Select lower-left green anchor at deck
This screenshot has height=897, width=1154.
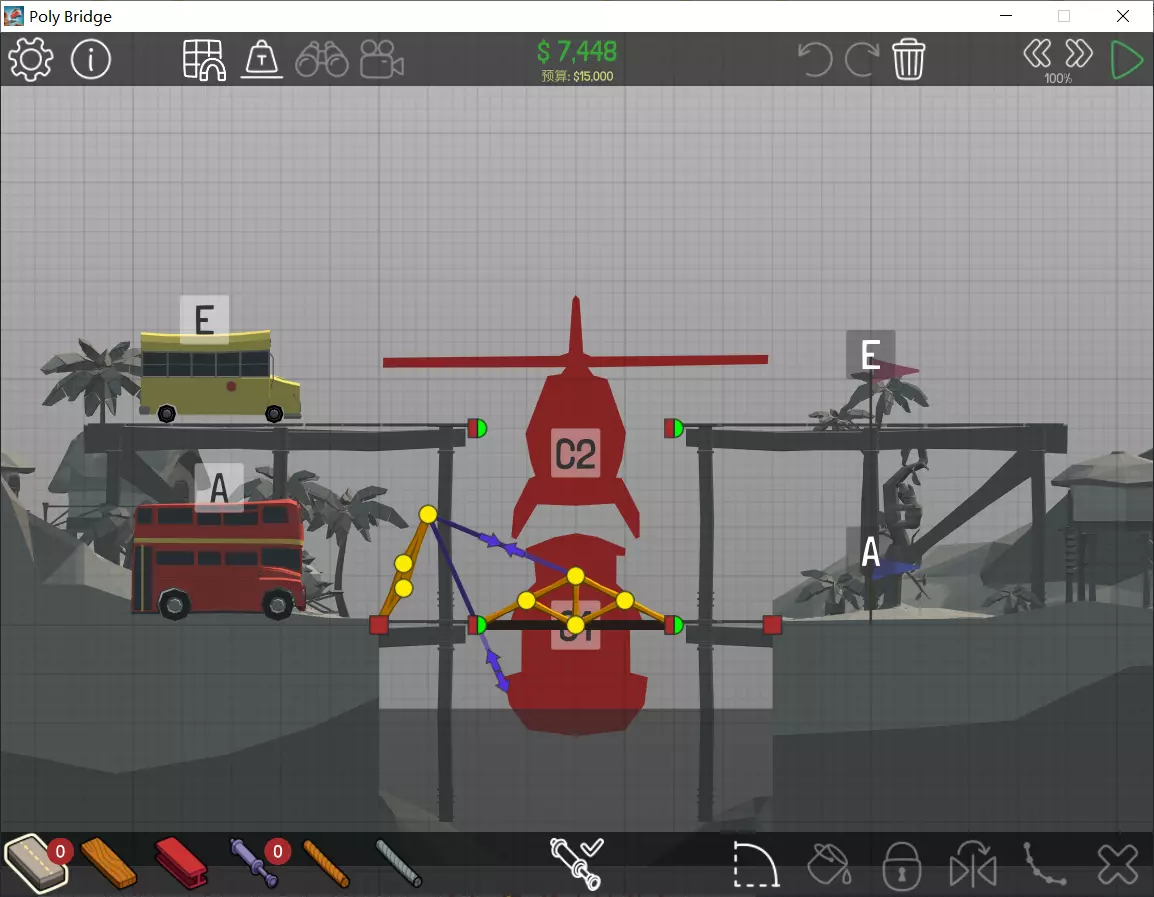pos(478,625)
